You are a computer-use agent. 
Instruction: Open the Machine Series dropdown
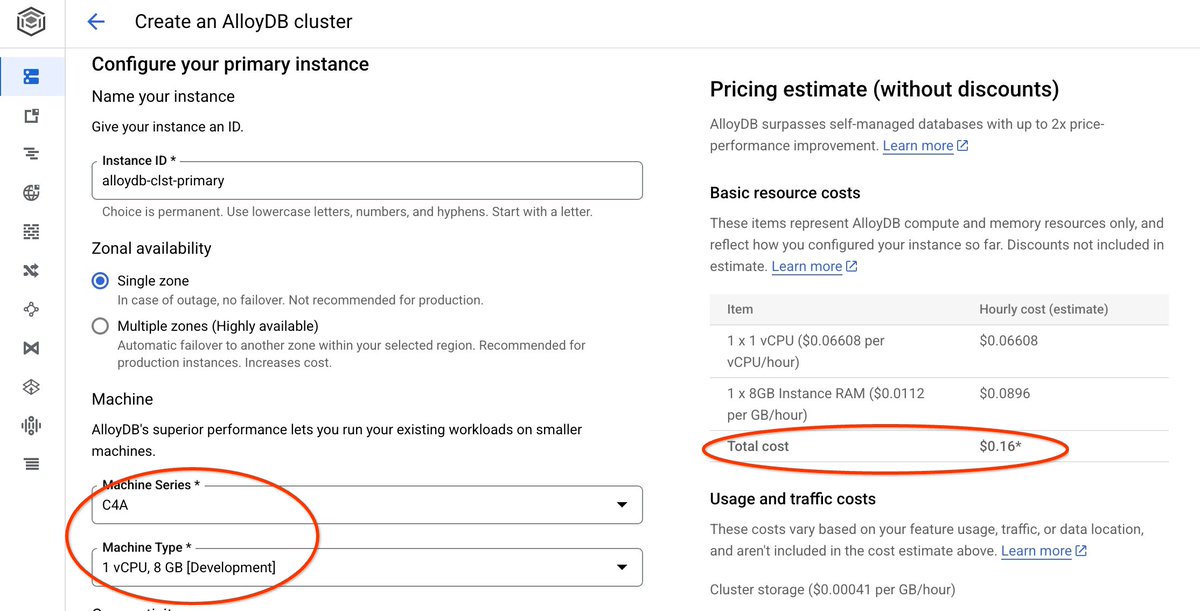tap(367, 505)
